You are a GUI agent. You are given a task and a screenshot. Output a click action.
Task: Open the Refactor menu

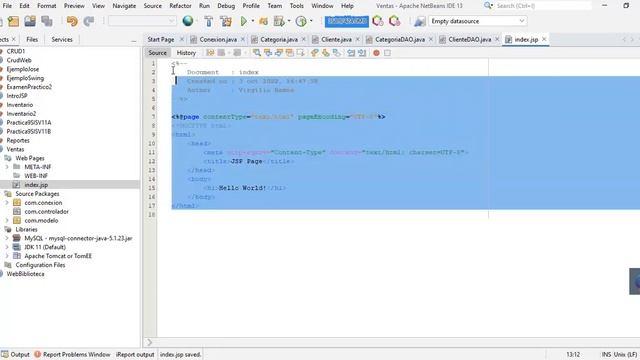(x=180, y=6)
